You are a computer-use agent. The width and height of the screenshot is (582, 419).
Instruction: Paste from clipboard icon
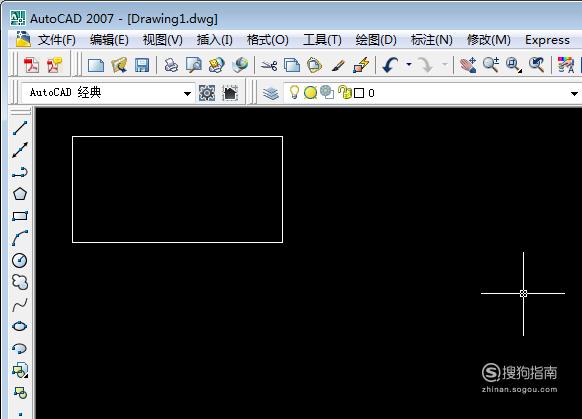315,65
